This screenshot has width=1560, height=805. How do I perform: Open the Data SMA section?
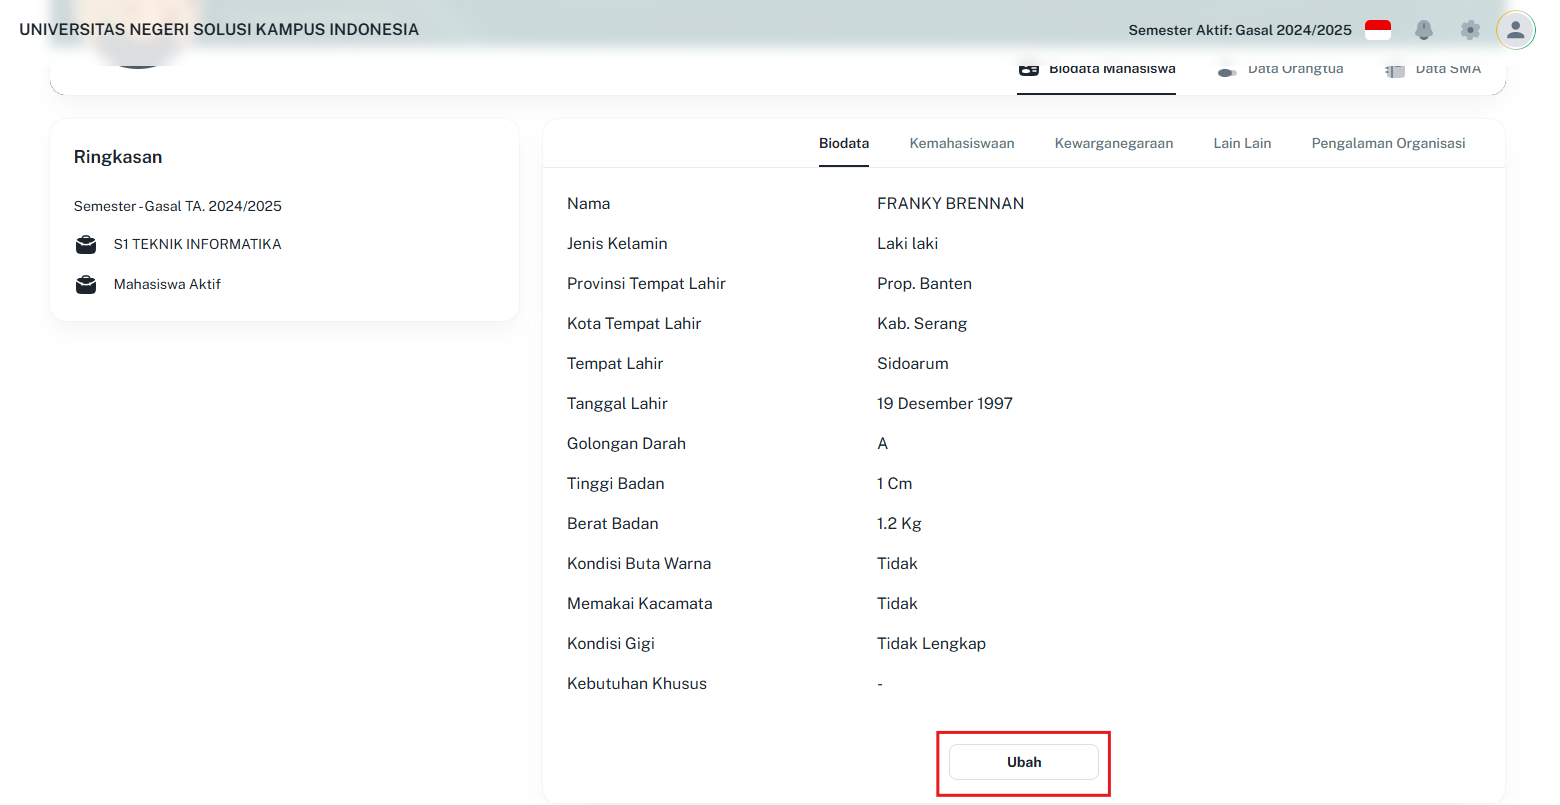(x=1447, y=68)
